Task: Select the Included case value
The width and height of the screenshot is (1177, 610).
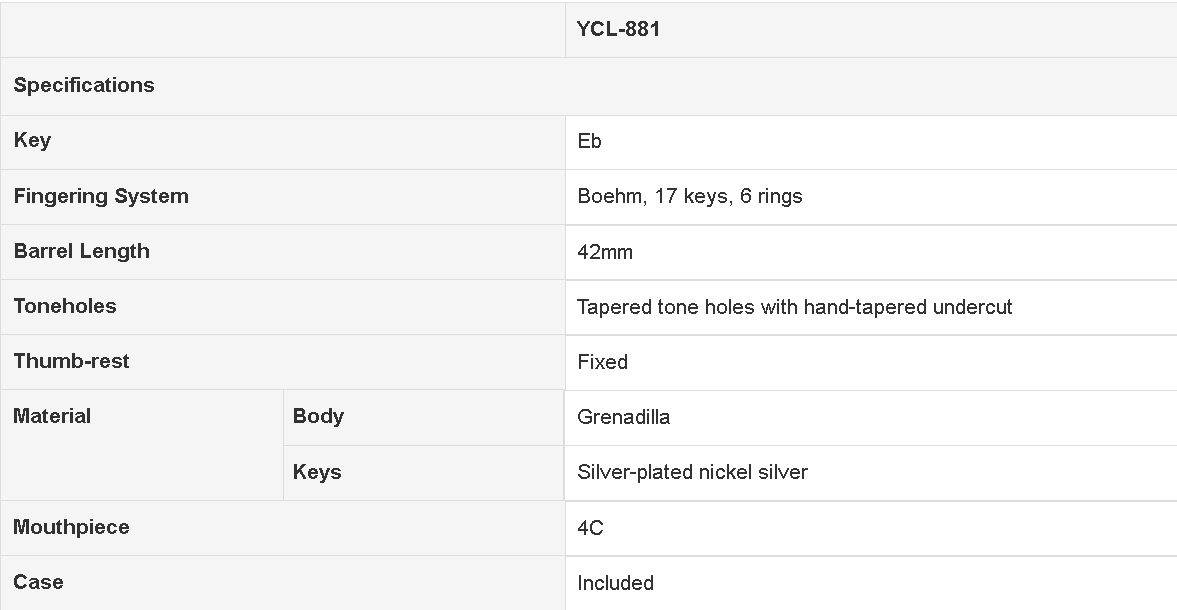Action: click(616, 583)
